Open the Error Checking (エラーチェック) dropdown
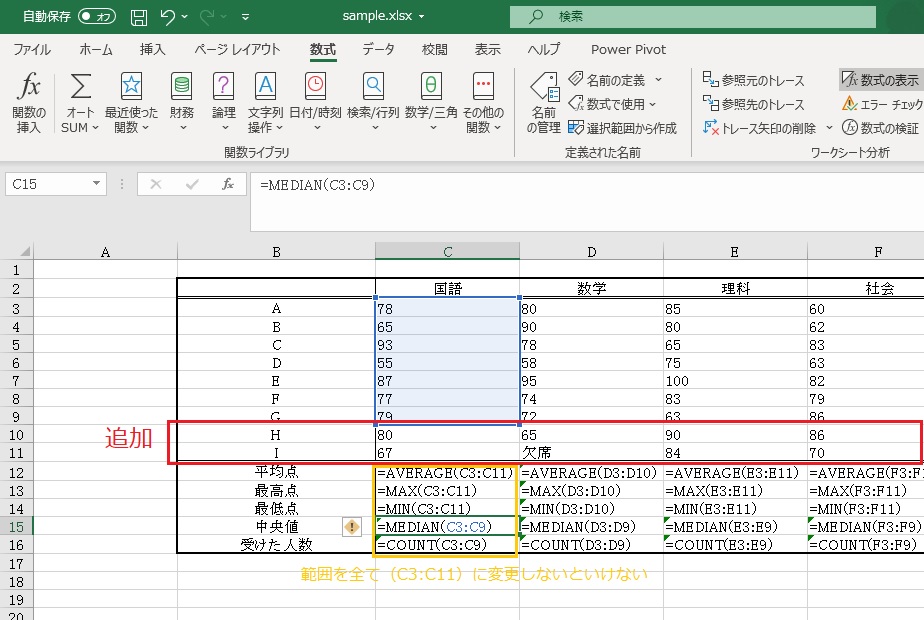This screenshot has height=620, width=924. pos(882,104)
